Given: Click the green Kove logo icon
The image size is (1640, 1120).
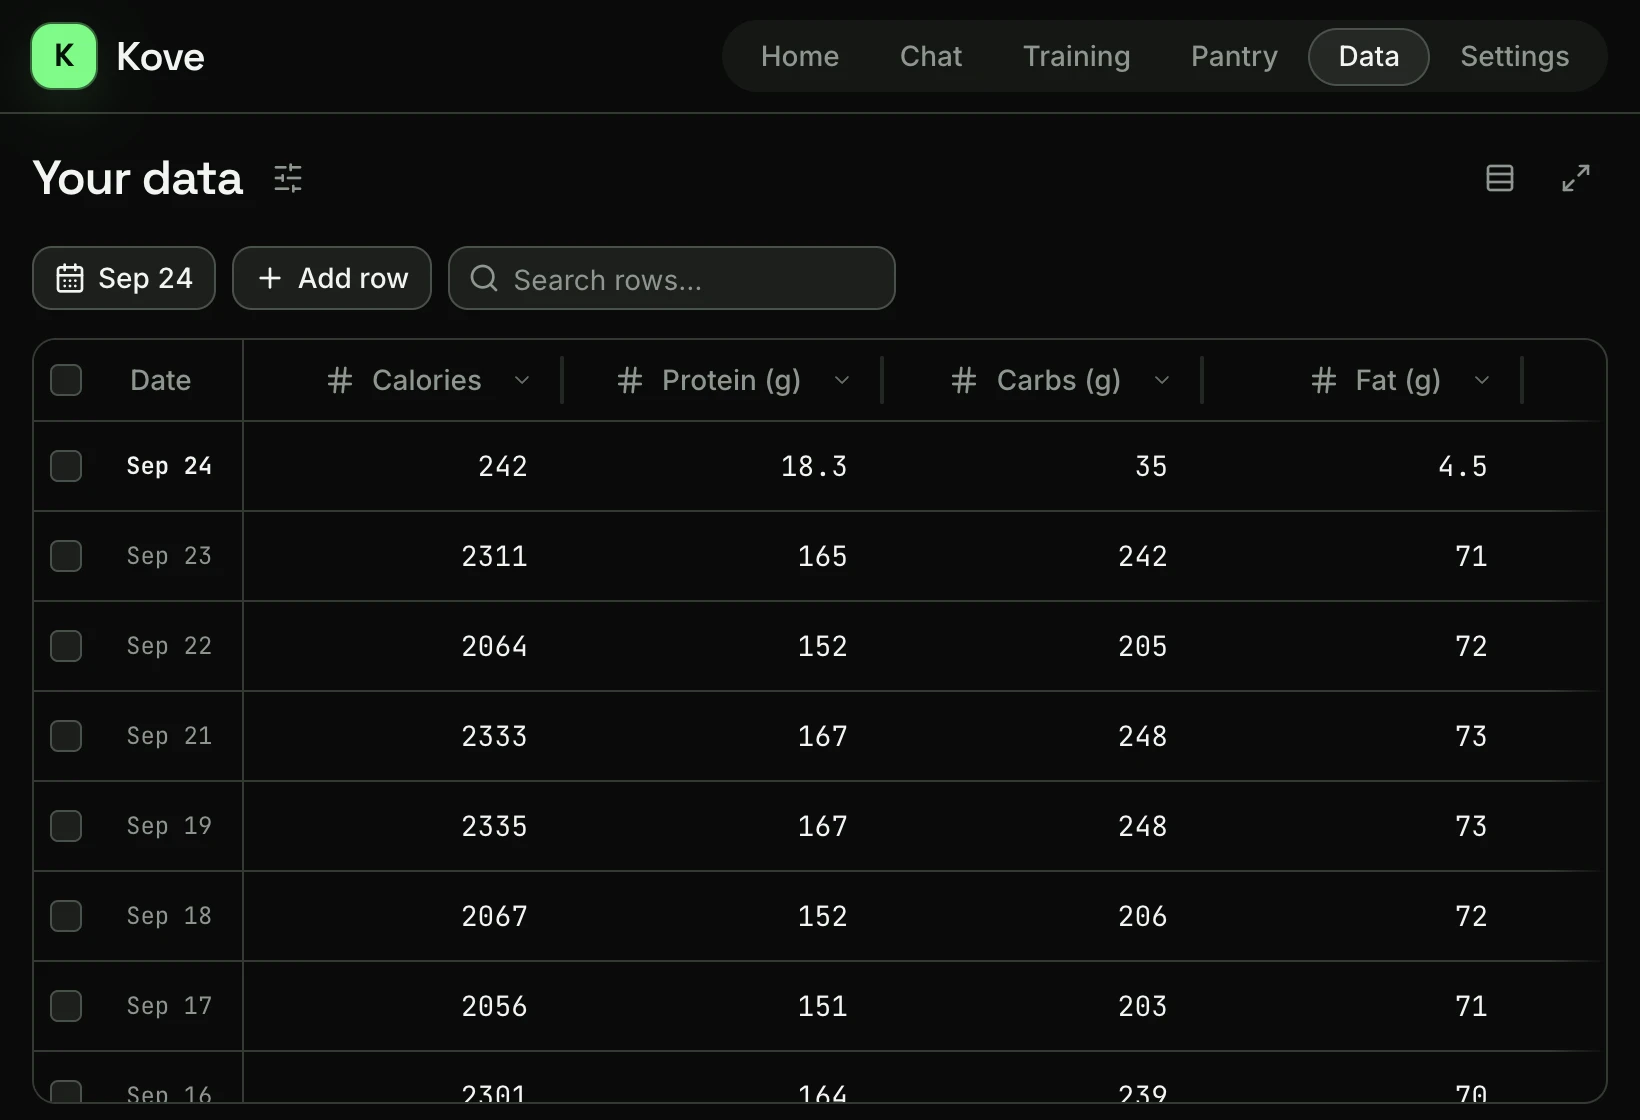Looking at the screenshot, I should tap(64, 56).
